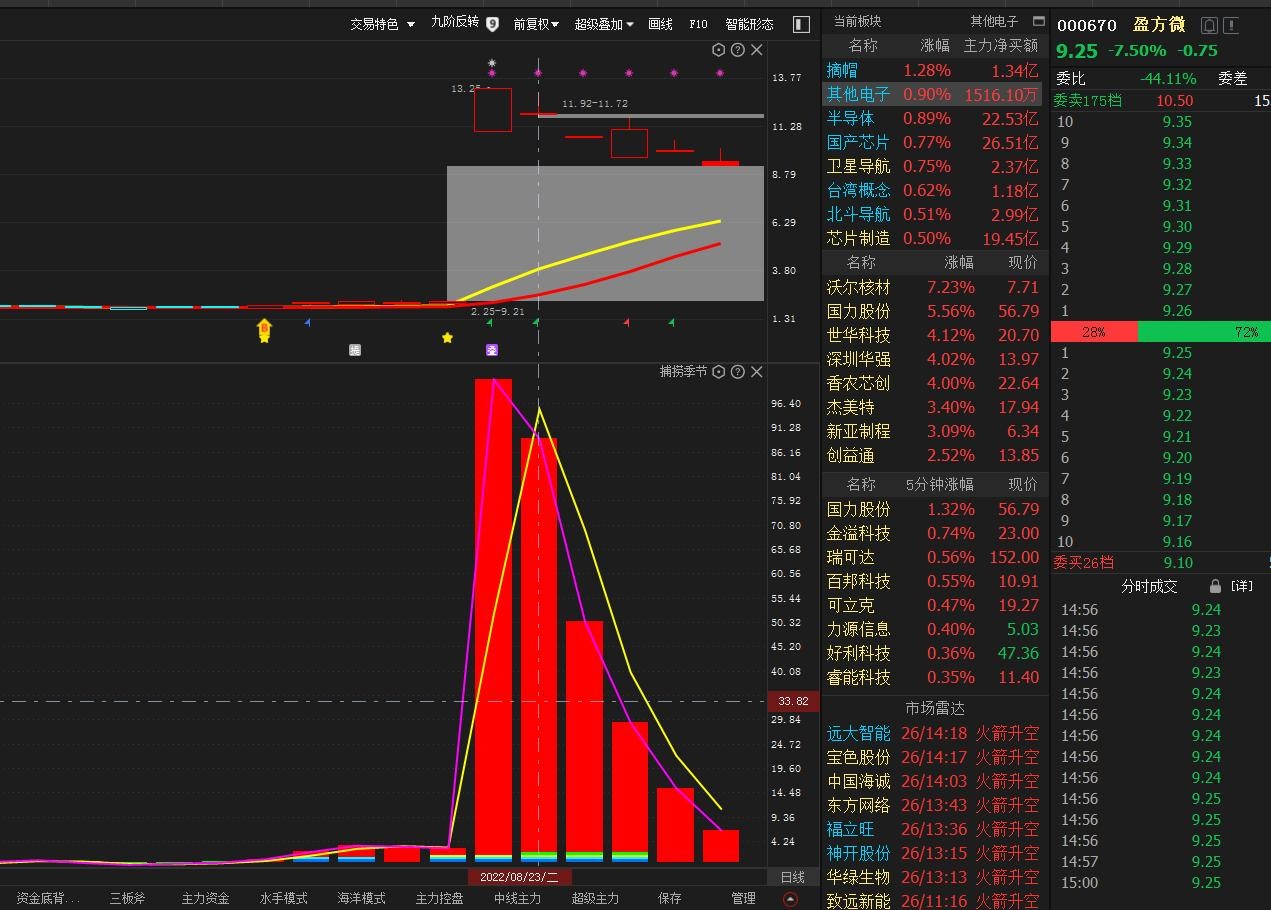Toggle the red circular collapse button at bottom
The width and height of the screenshot is (1271, 910).
[790, 899]
